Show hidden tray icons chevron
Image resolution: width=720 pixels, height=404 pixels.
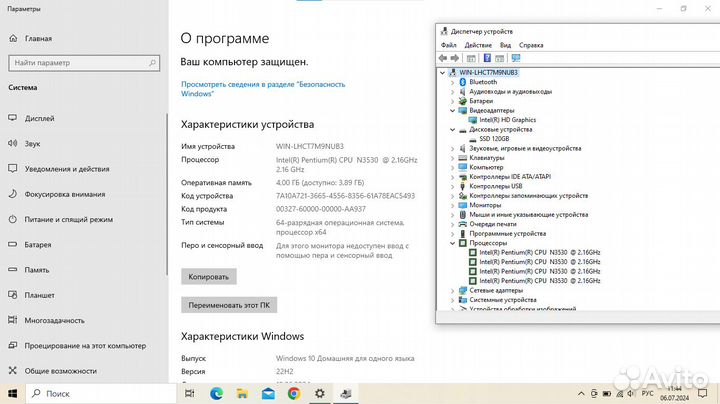pos(581,394)
